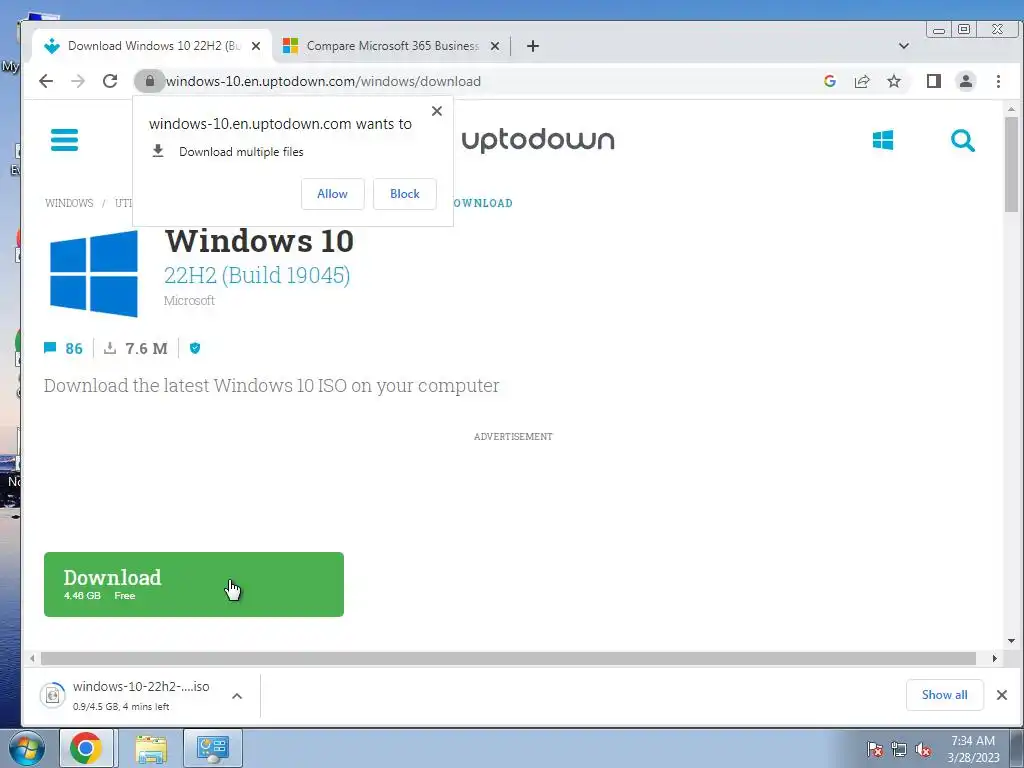Click the comments icon showing 86
Screen dimensions: 1024x768
tap(50, 348)
